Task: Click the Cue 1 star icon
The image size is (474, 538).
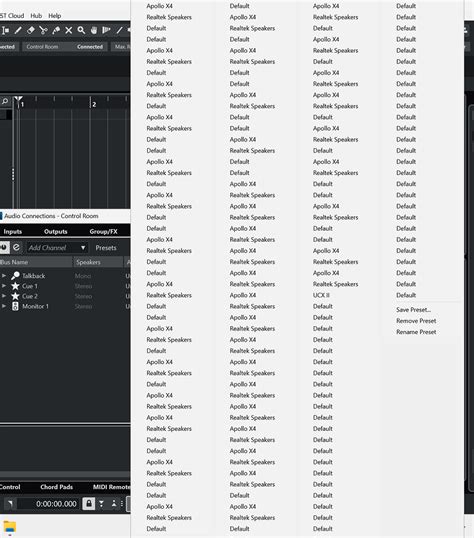Action: (x=15, y=286)
